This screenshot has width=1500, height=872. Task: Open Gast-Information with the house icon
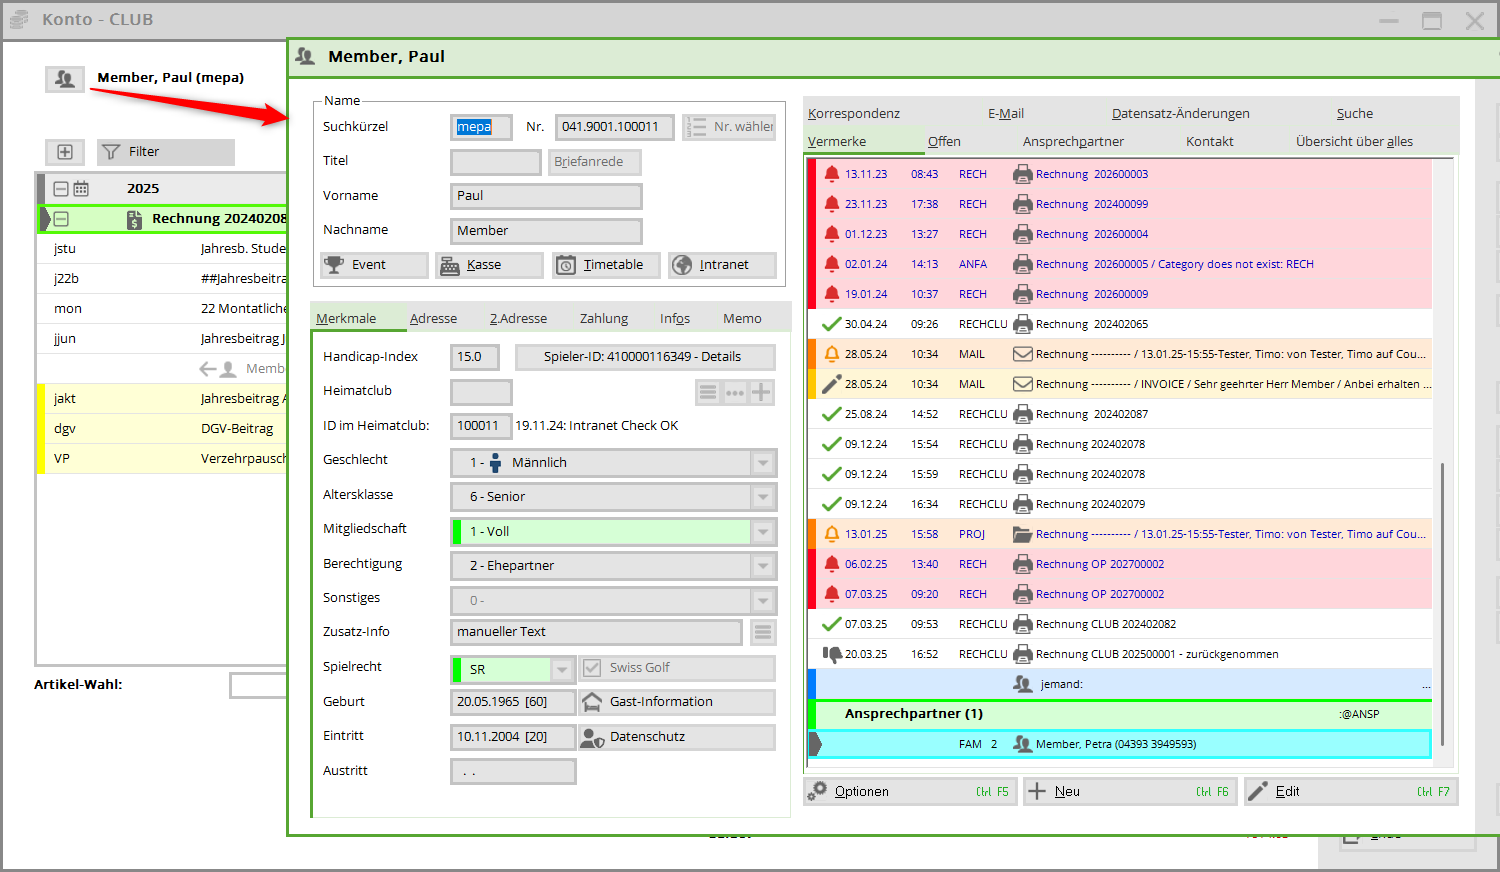677,702
